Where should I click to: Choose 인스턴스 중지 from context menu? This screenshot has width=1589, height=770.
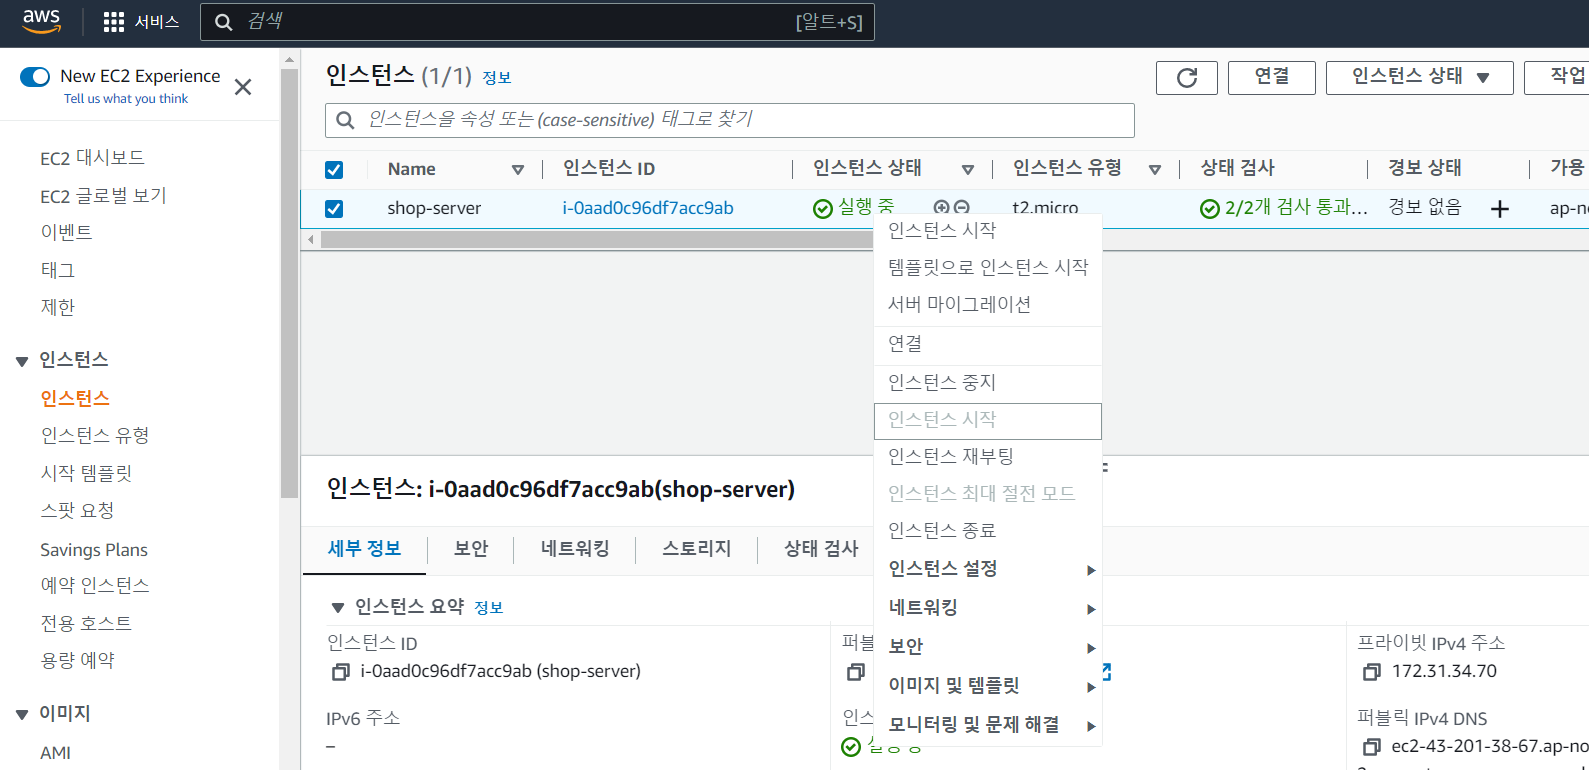988,383
